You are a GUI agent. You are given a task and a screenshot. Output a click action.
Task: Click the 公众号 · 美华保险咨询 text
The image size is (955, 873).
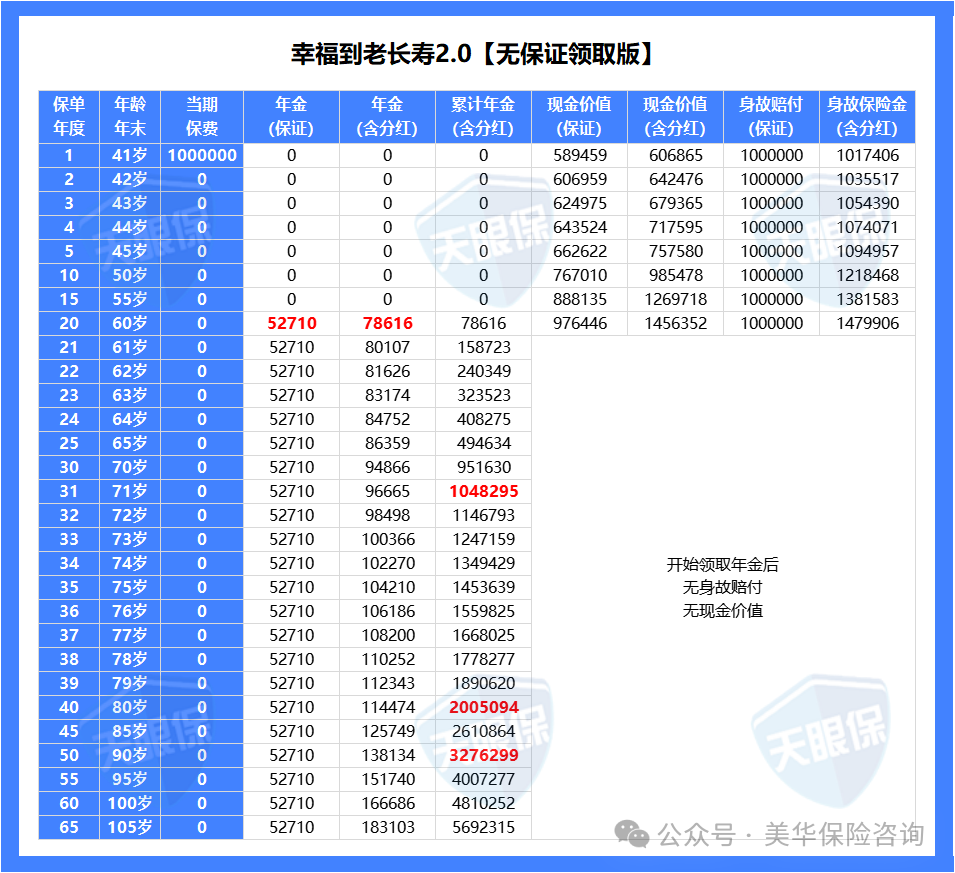tap(790, 834)
